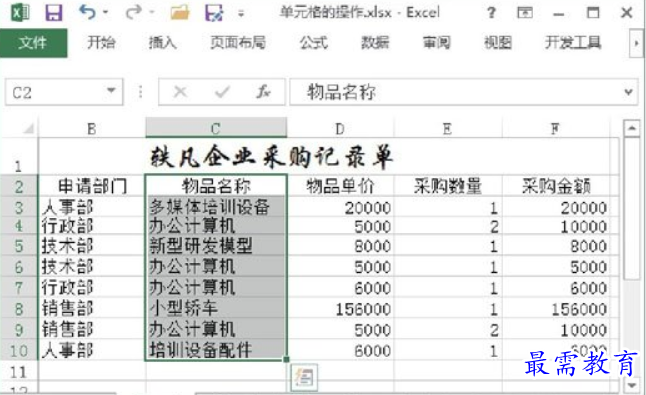This screenshot has width=646, height=395.
Task: Switch to the 开始 ribbon tab
Action: pyautogui.click(x=101, y=42)
